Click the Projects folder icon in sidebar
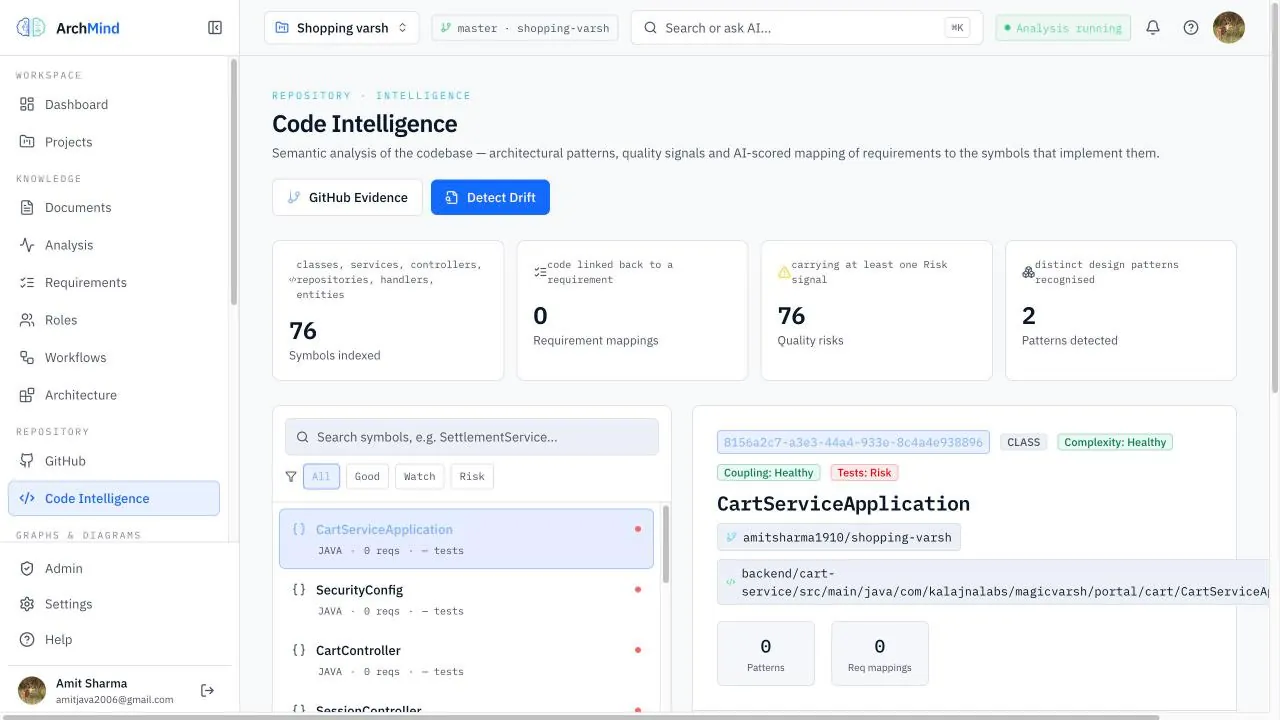The image size is (1280, 720). [27, 142]
